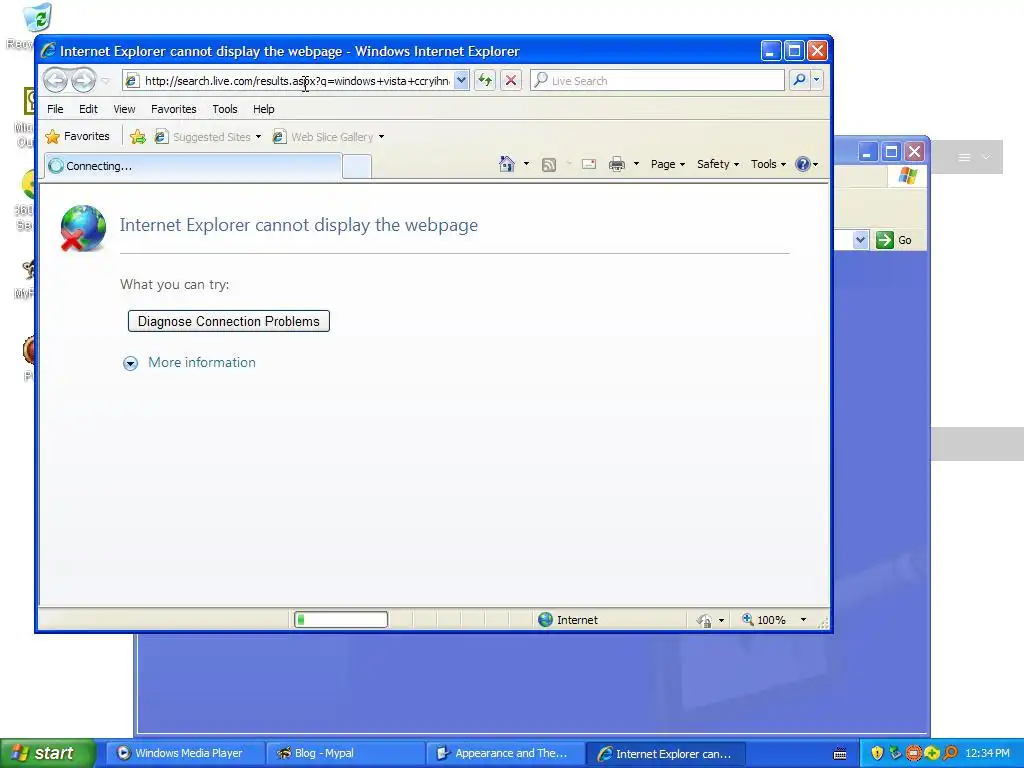Select the Connecting... tab
Screen dimensions: 1024x768
point(193,166)
